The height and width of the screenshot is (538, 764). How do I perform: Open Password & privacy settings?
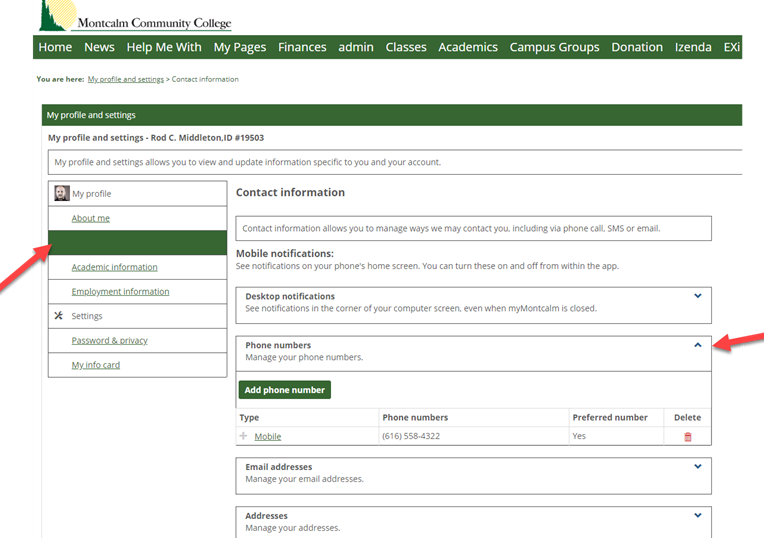[110, 340]
